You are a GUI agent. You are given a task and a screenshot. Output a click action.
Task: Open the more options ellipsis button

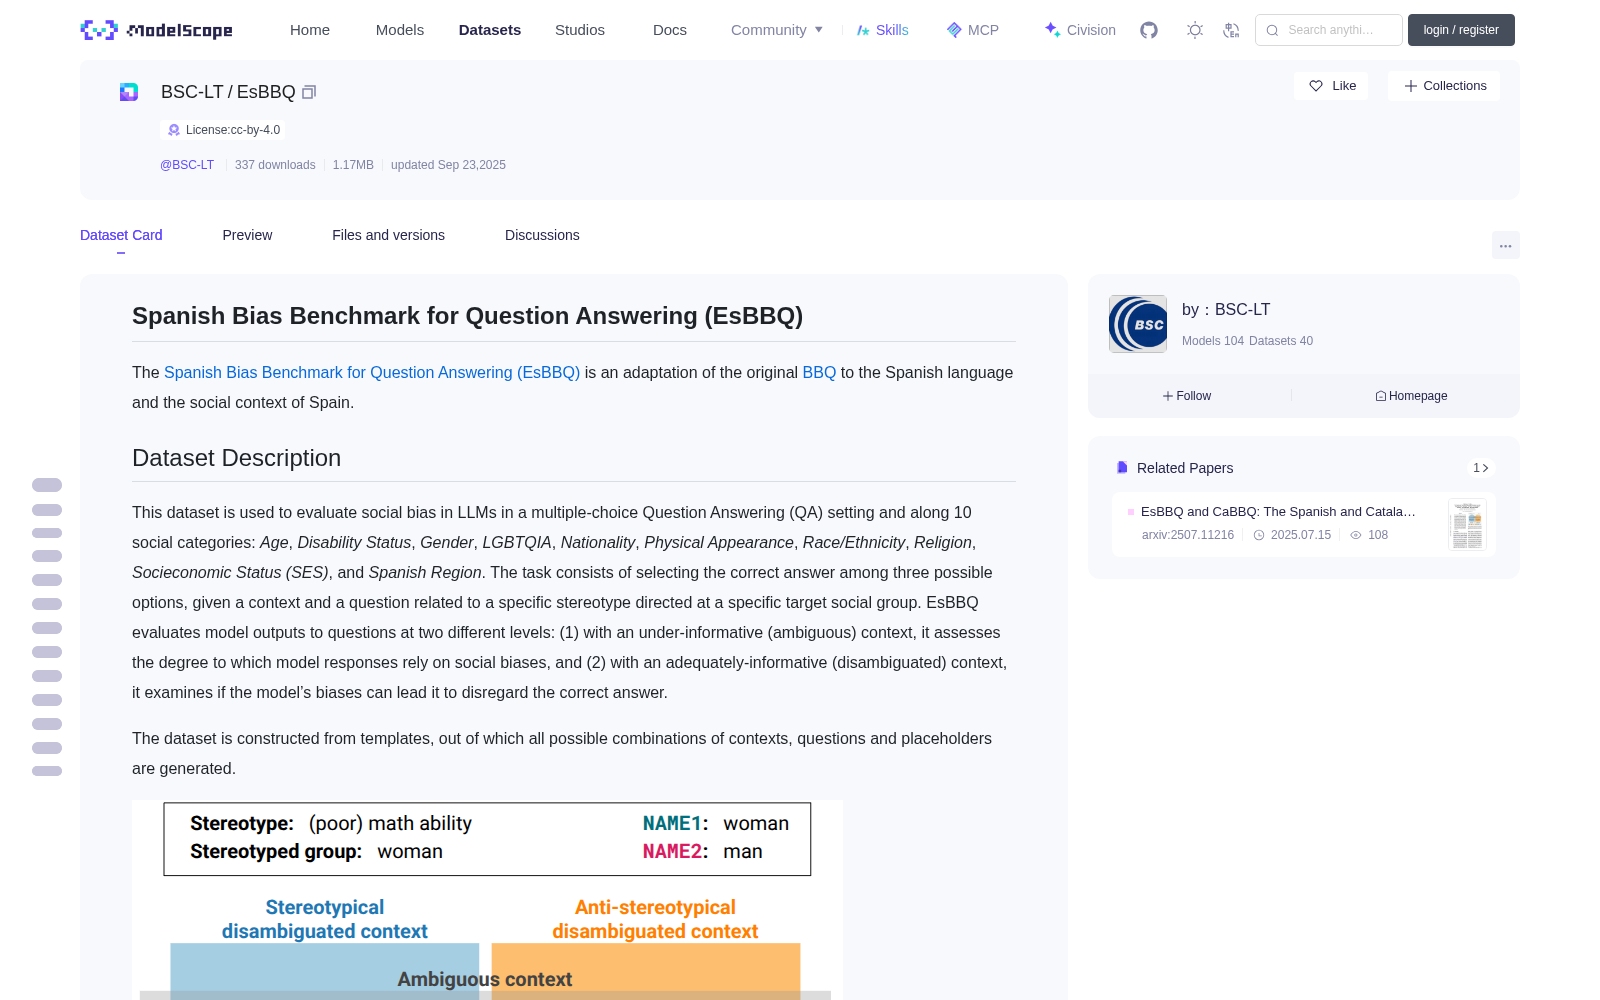[1505, 245]
